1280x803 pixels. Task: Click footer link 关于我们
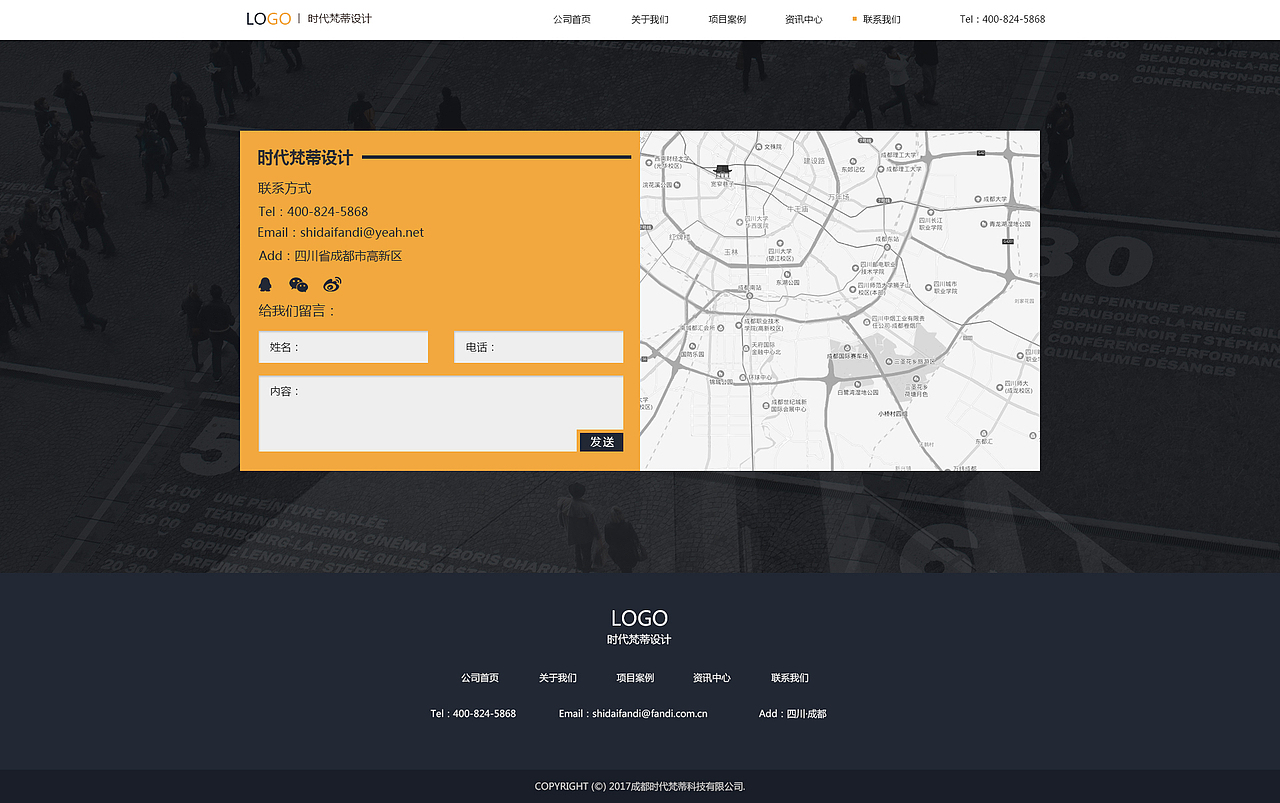tap(558, 678)
